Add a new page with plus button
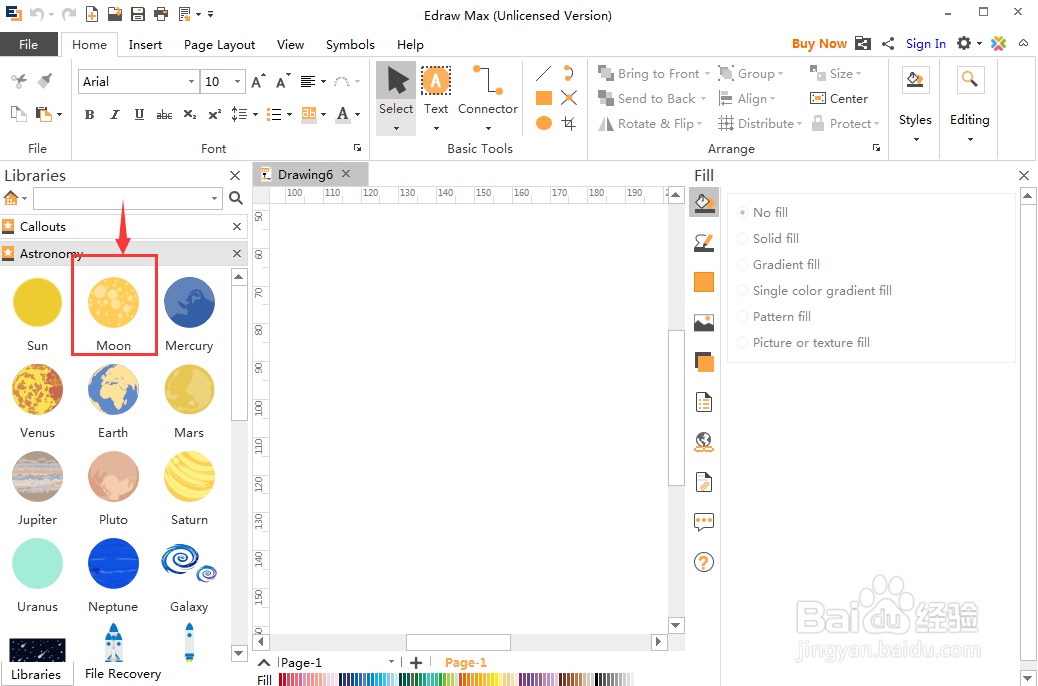Viewport: 1038px width, 686px height. point(416,662)
